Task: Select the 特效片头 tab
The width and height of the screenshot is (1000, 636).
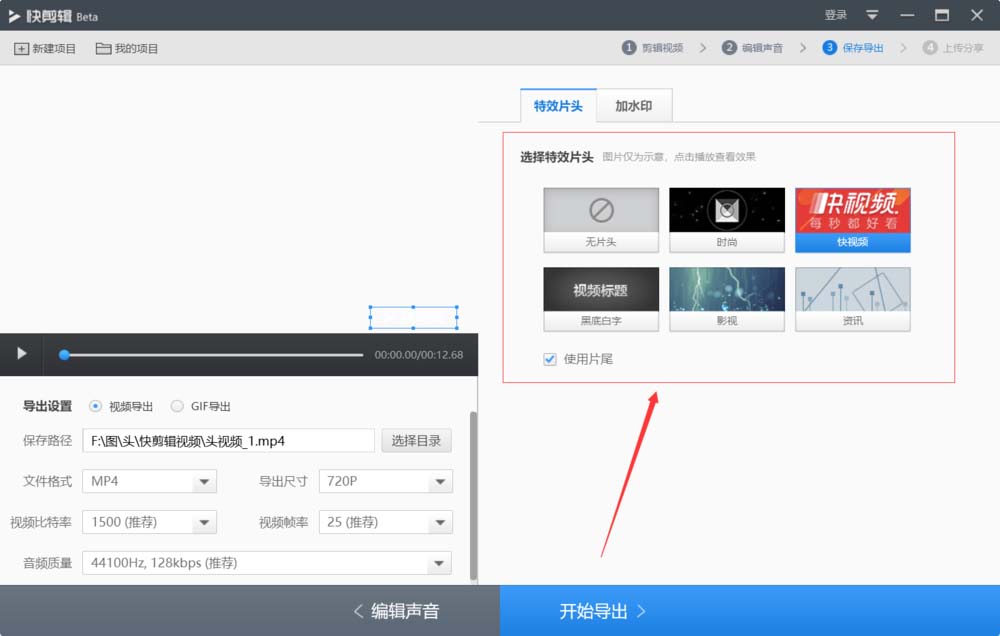Action: click(x=557, y=106)
